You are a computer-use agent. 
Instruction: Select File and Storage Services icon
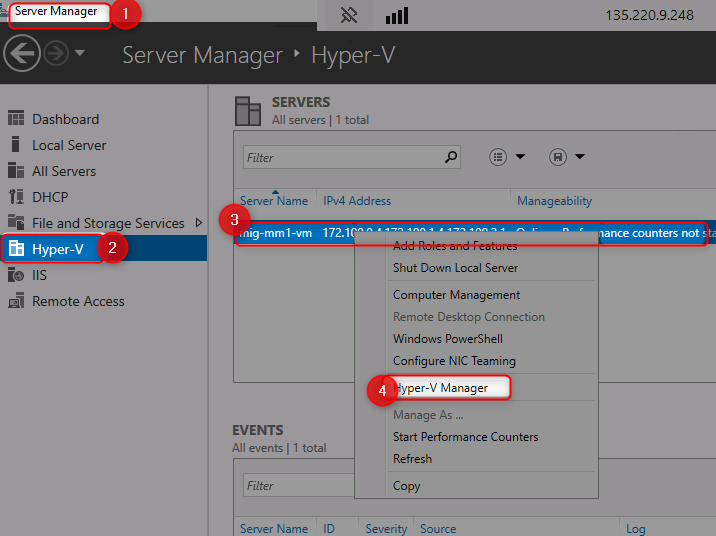16,222
